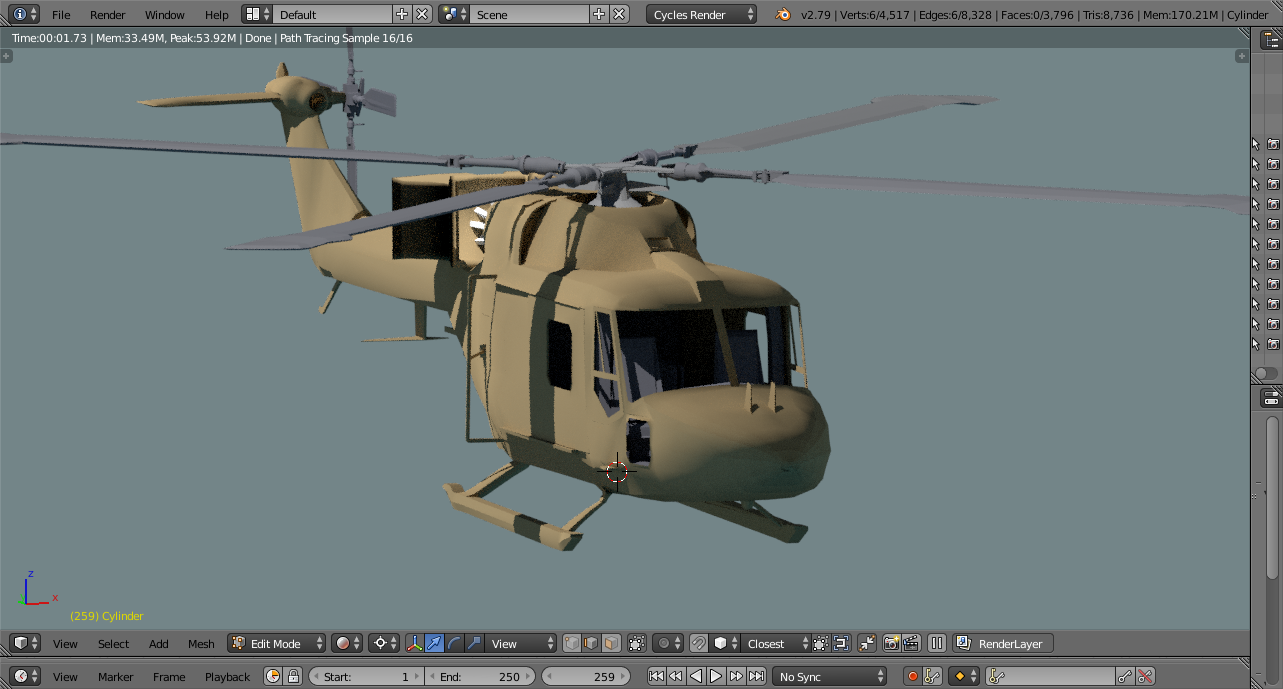1283x689 pixels.
Task: Toggle timeline playback range lock icon
Action: 293,676
